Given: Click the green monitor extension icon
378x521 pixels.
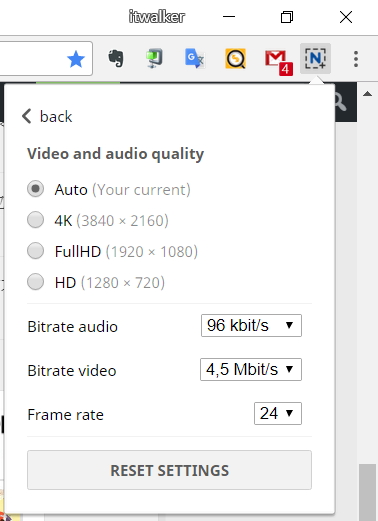Looking at the screenshot, I should (x=154, y=59).
